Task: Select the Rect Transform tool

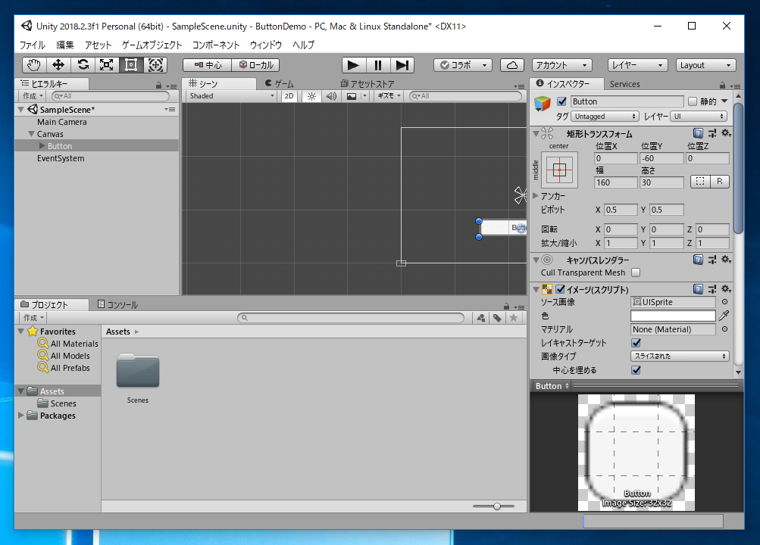Action: pos(131,65)
